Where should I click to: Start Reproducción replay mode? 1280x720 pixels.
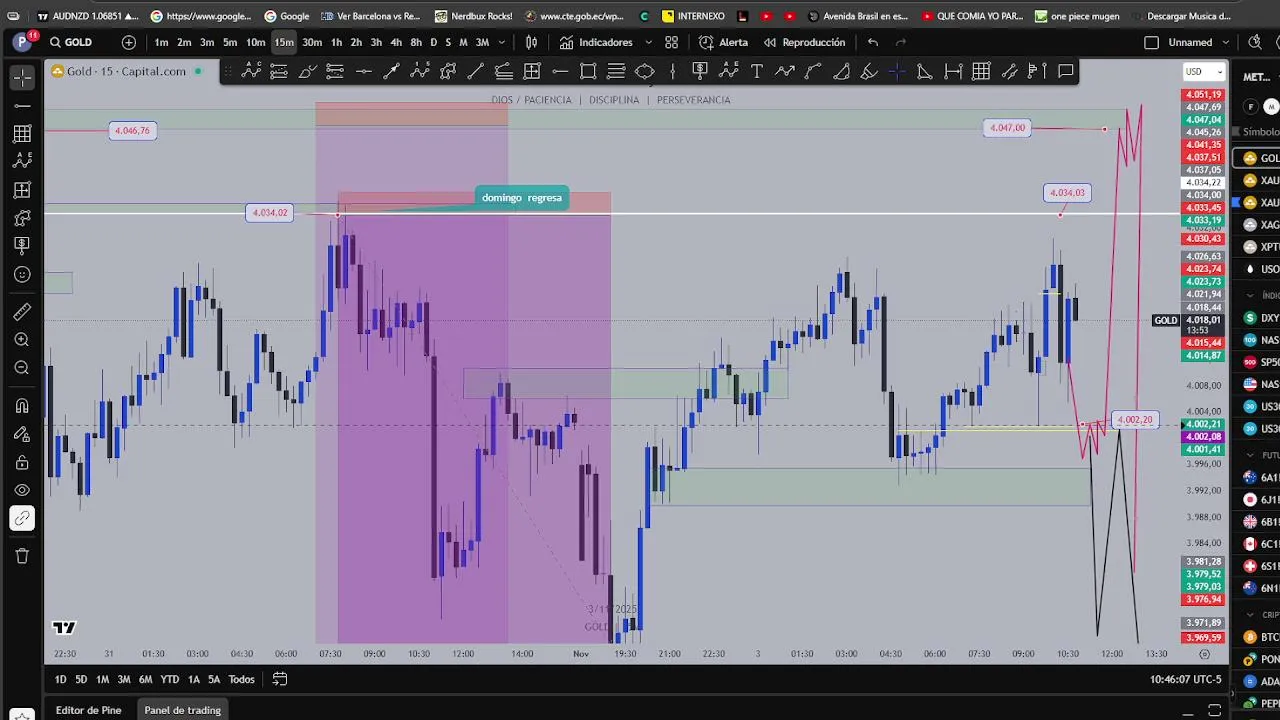[x=804, y=42]
